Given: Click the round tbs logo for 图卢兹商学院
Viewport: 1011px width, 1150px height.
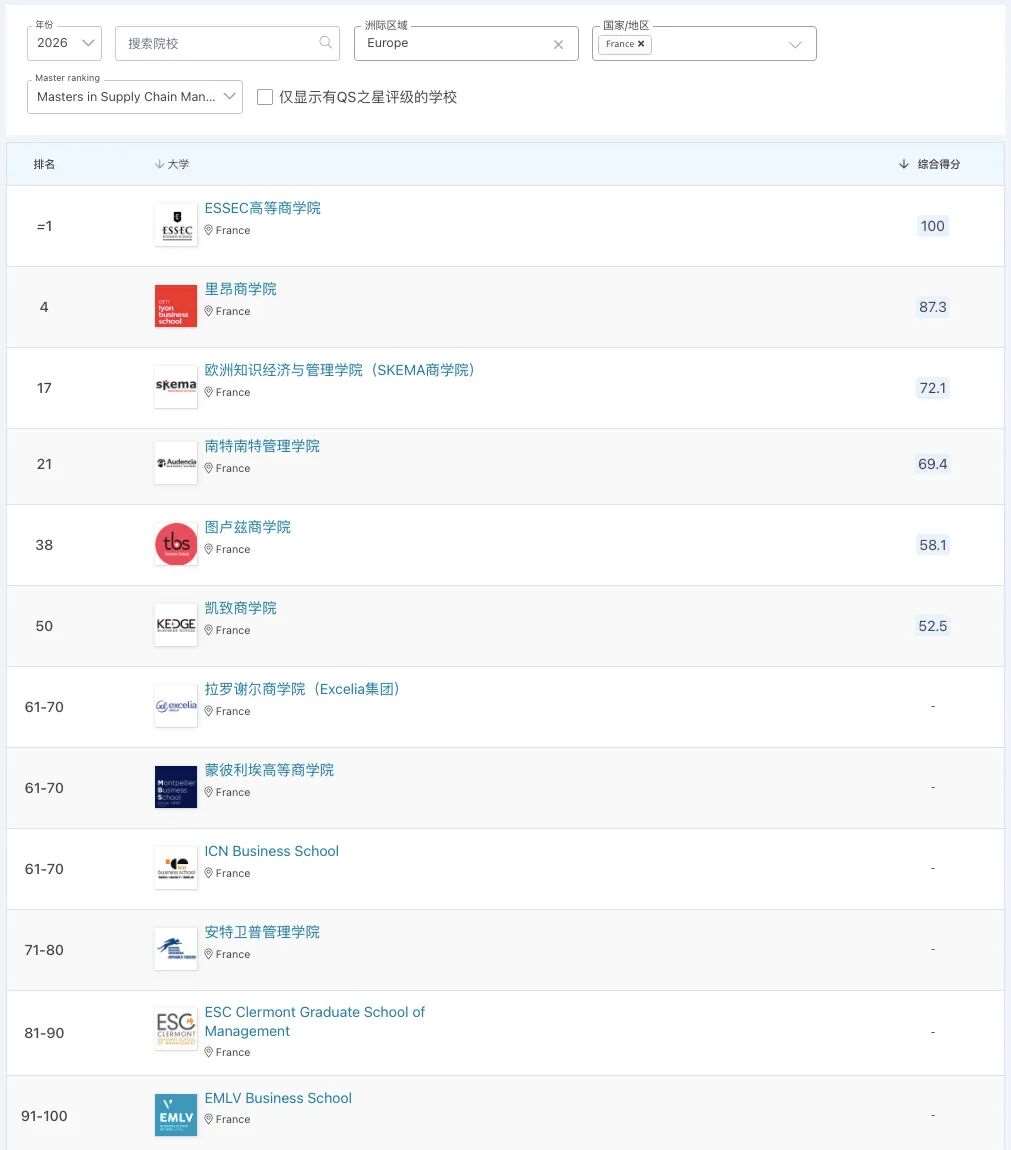Looking at the screenshot, I should [175, 544].
